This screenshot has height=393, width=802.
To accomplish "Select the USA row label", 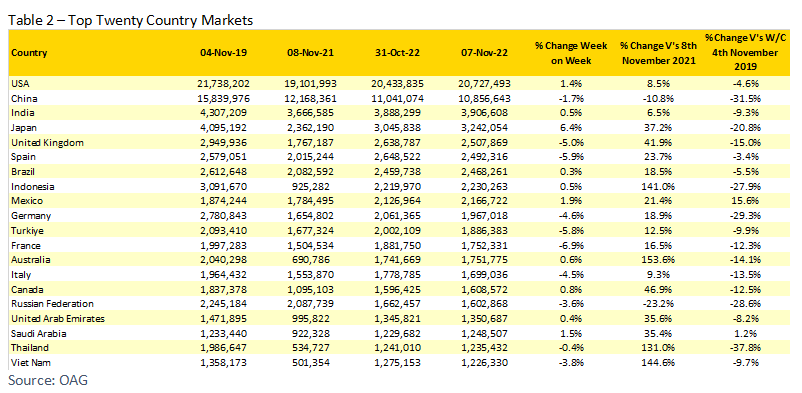I will coord(19,82).
